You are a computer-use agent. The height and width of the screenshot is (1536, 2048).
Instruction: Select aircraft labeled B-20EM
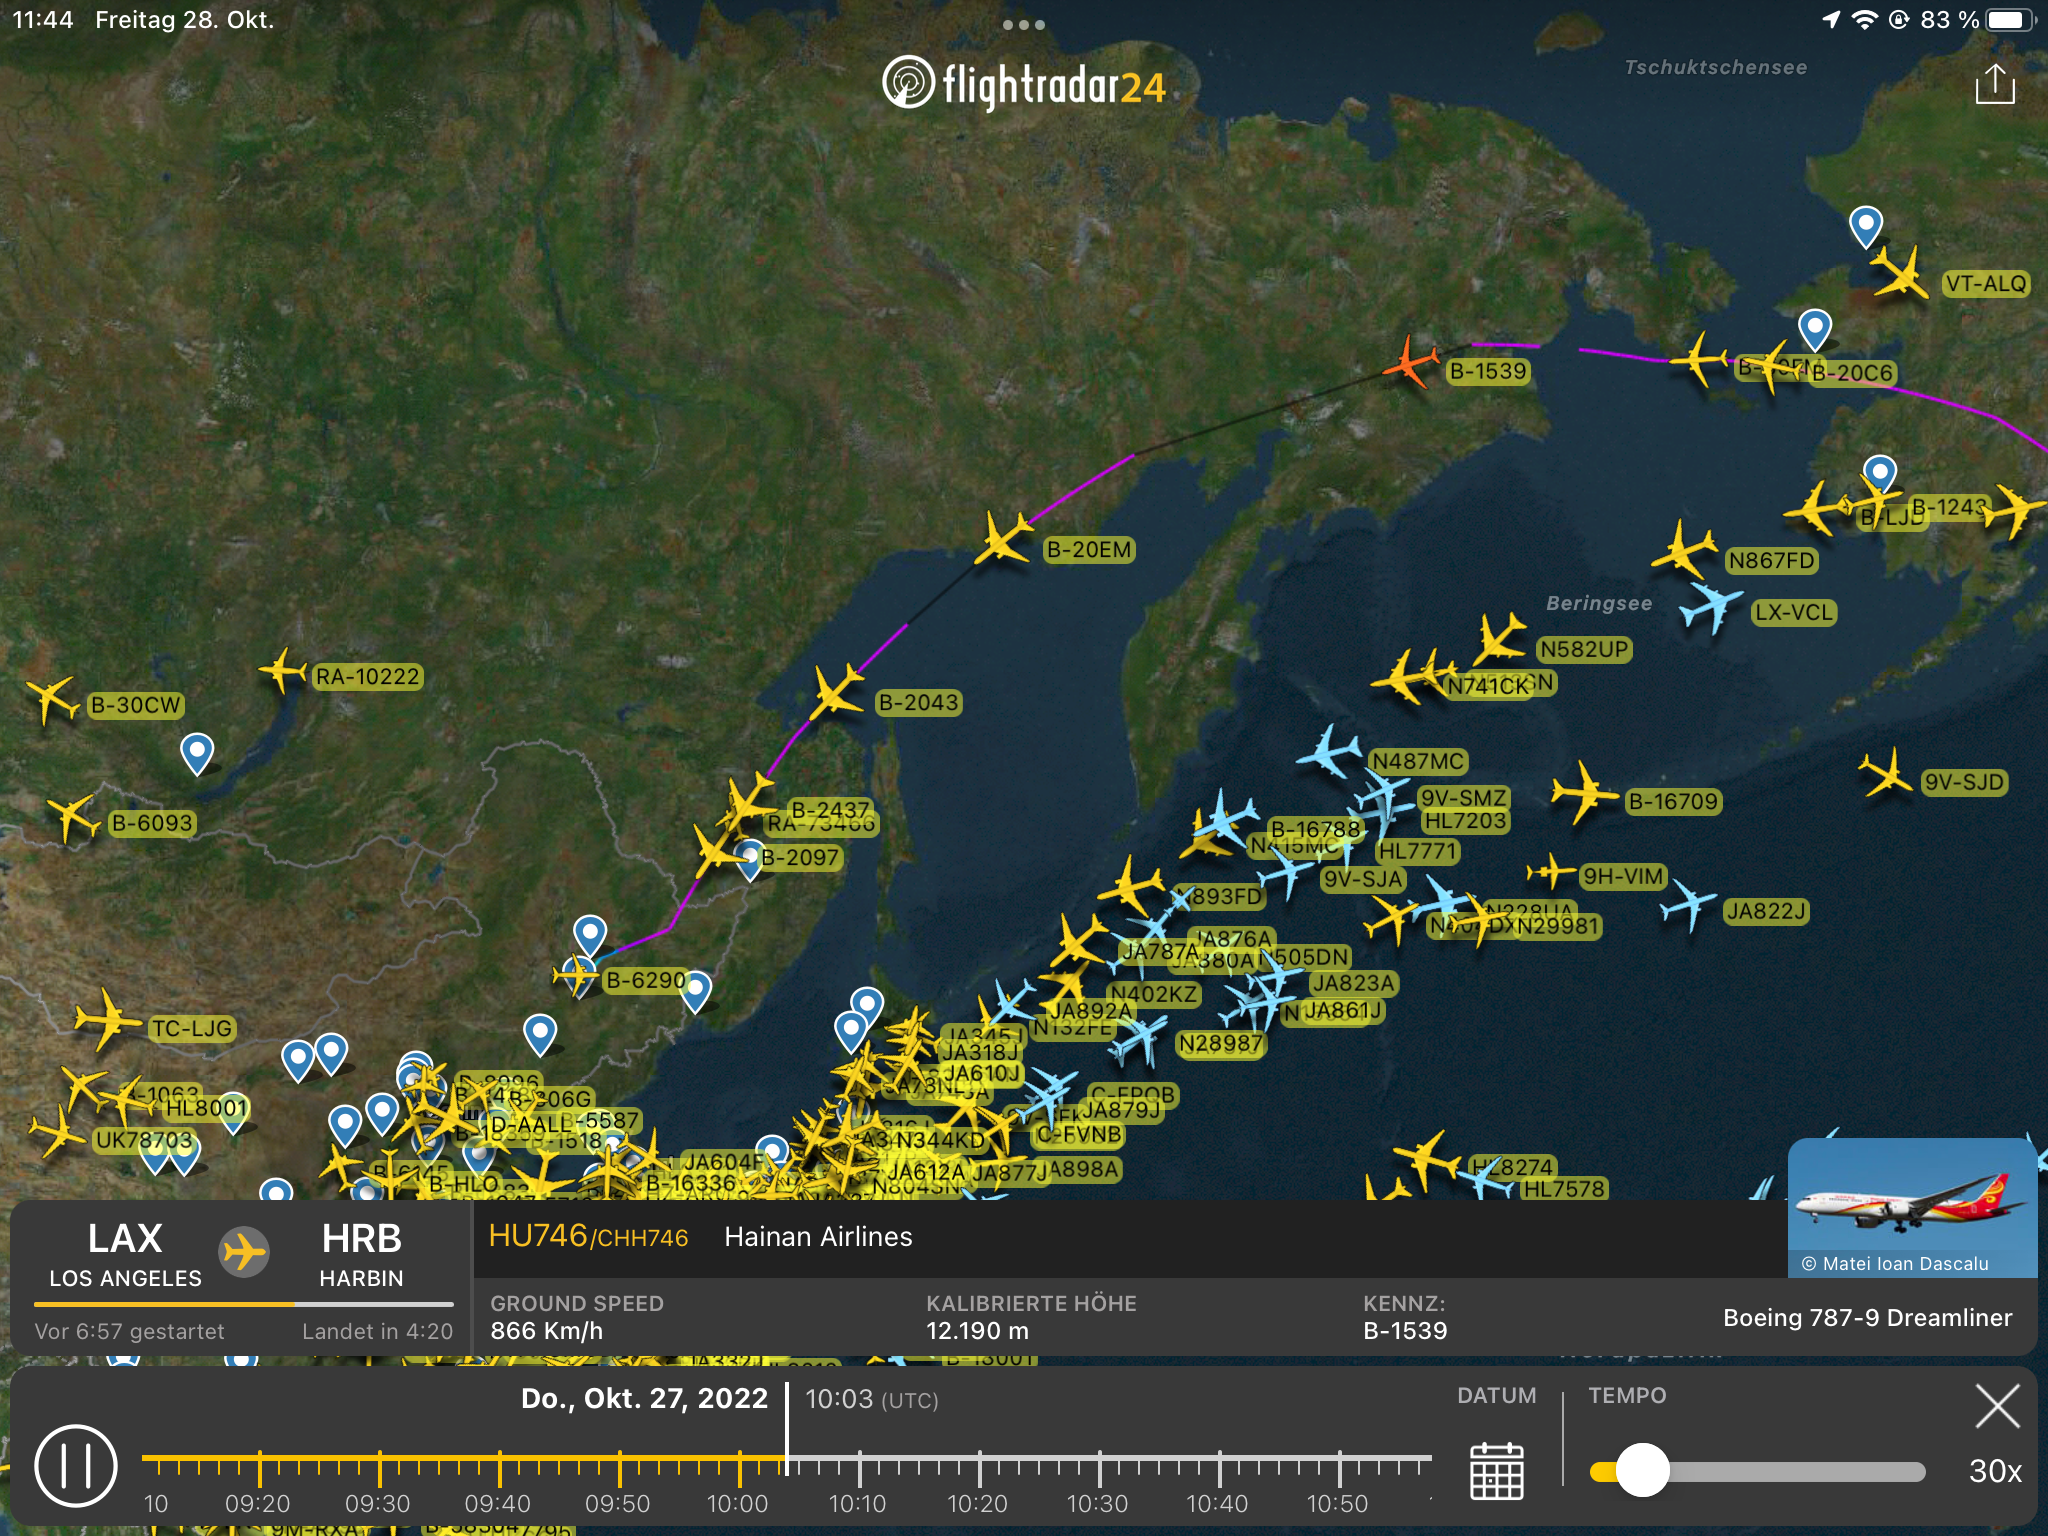pyautogui.click(x=1003, y=540)
